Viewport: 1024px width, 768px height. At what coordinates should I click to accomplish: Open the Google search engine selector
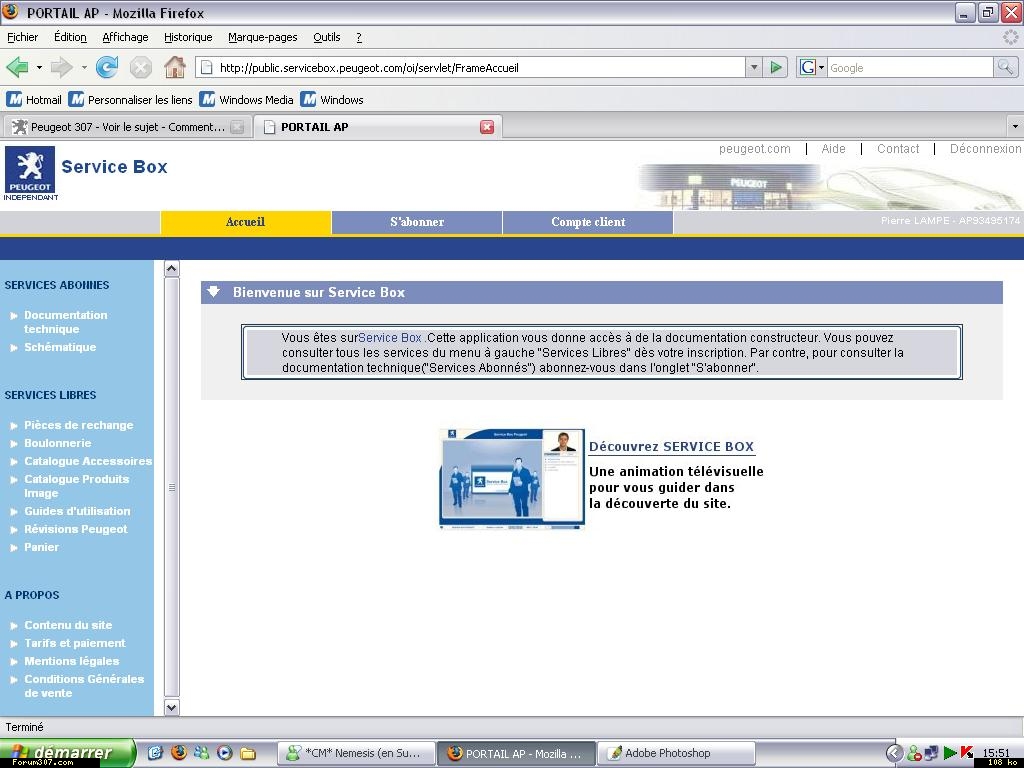pyautogui.click(x=812, y=67)
